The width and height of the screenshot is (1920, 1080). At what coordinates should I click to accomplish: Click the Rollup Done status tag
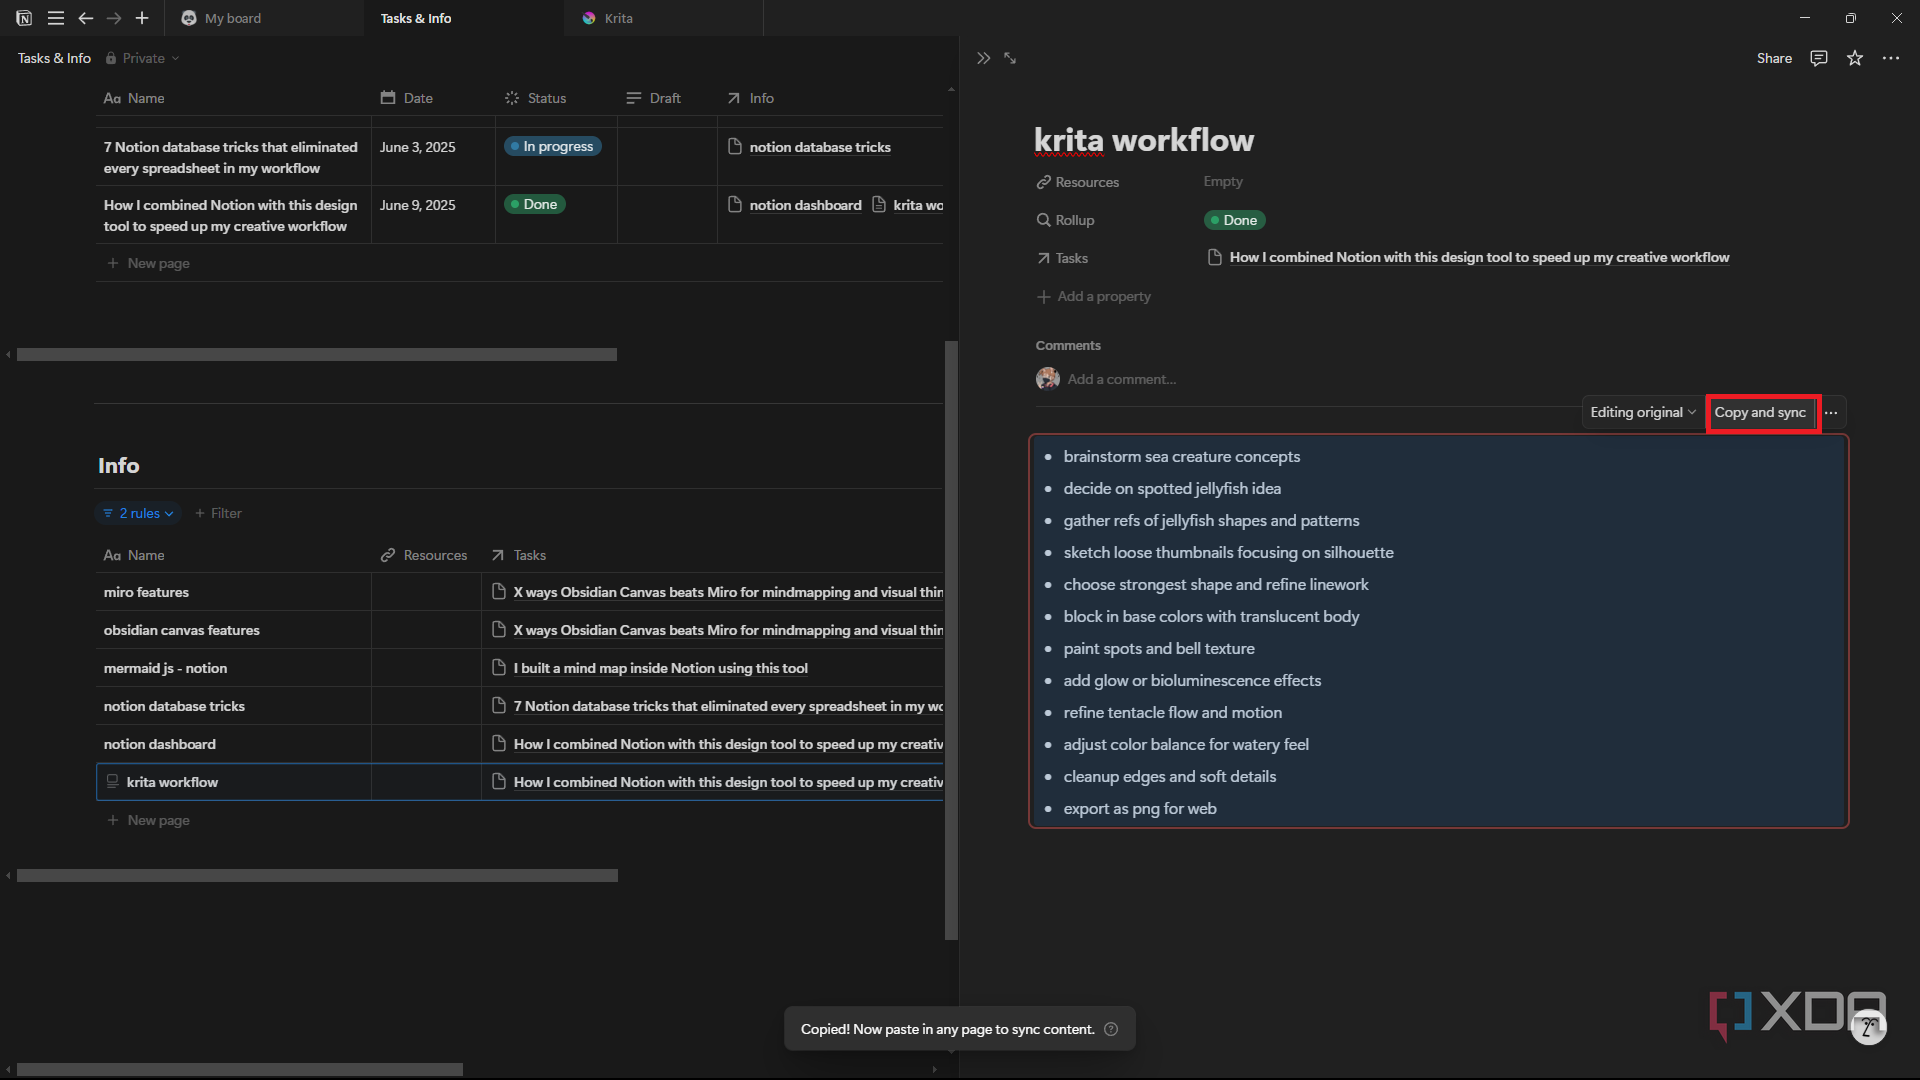click(1234, 220)
